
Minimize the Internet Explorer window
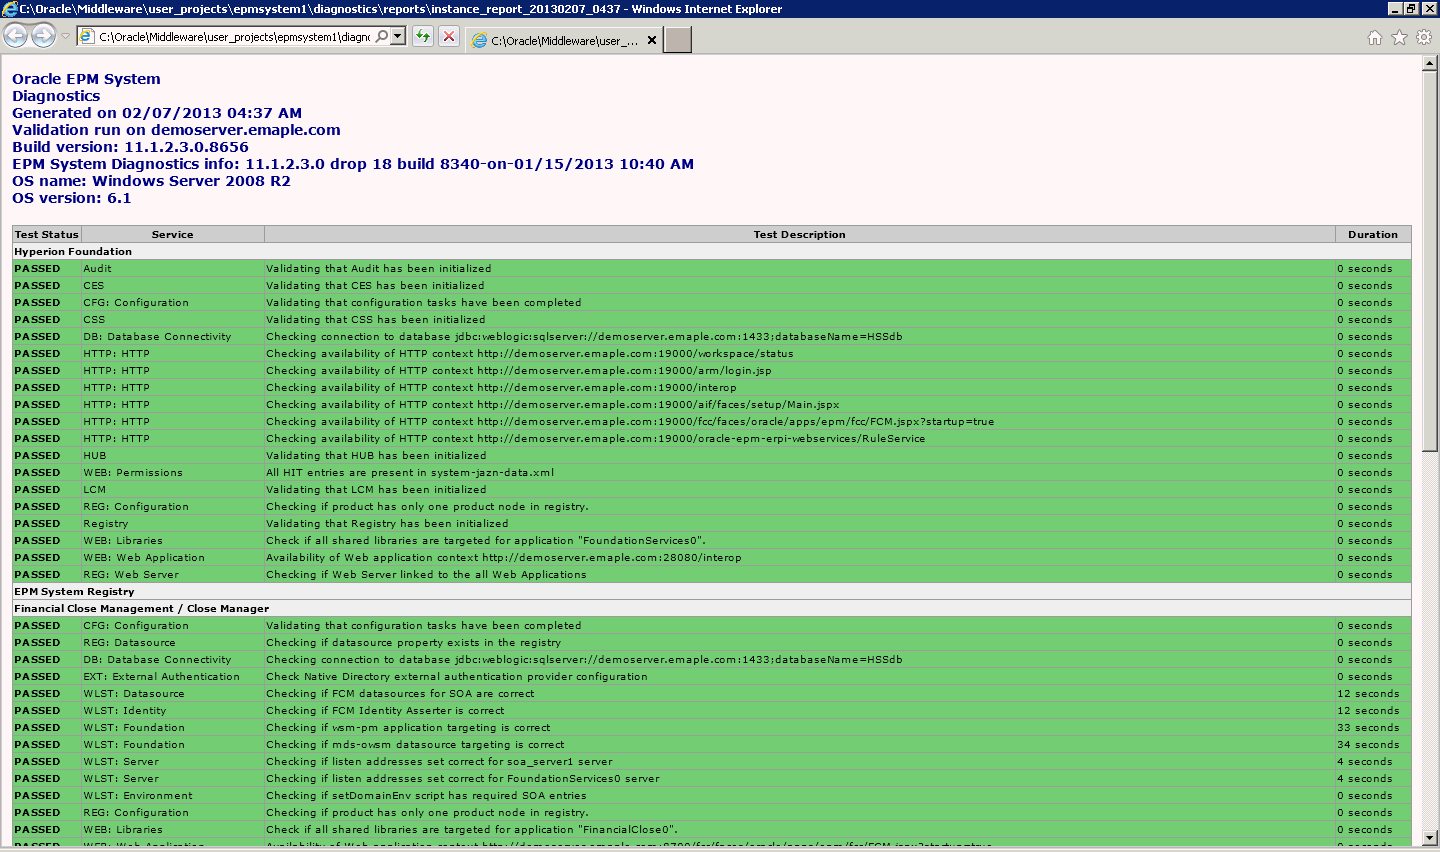pos(1395,8)
